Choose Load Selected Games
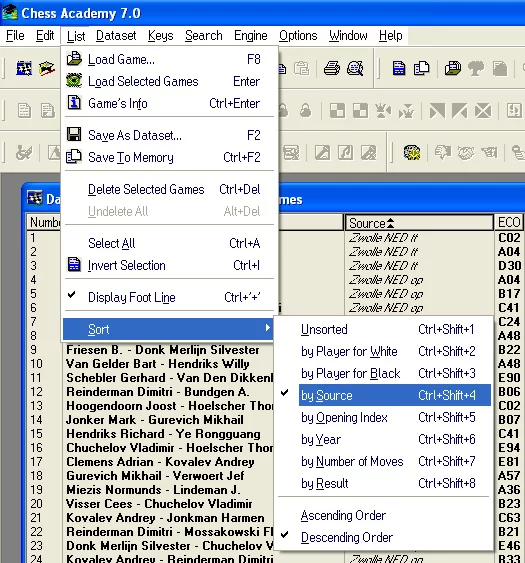This screenshot has height=563, width=525. pyautogui.click(x=169, y=82)
